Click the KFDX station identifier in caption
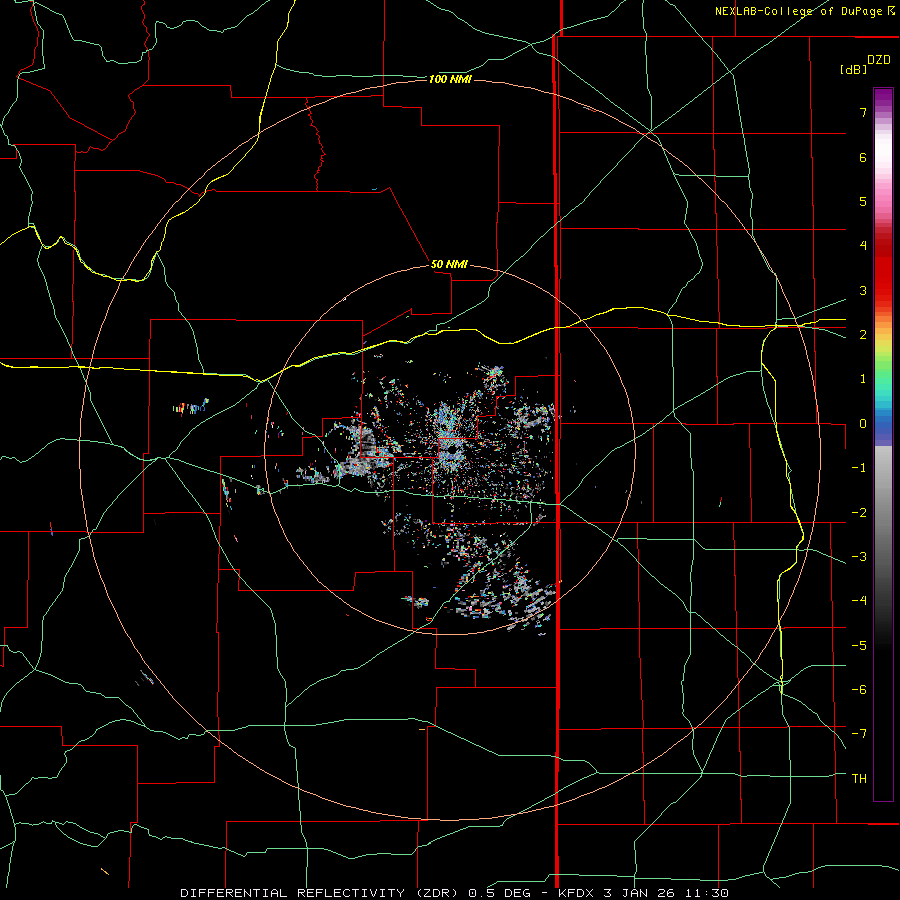The height and width of the screenshot is (900, 900). pos(577,893)
